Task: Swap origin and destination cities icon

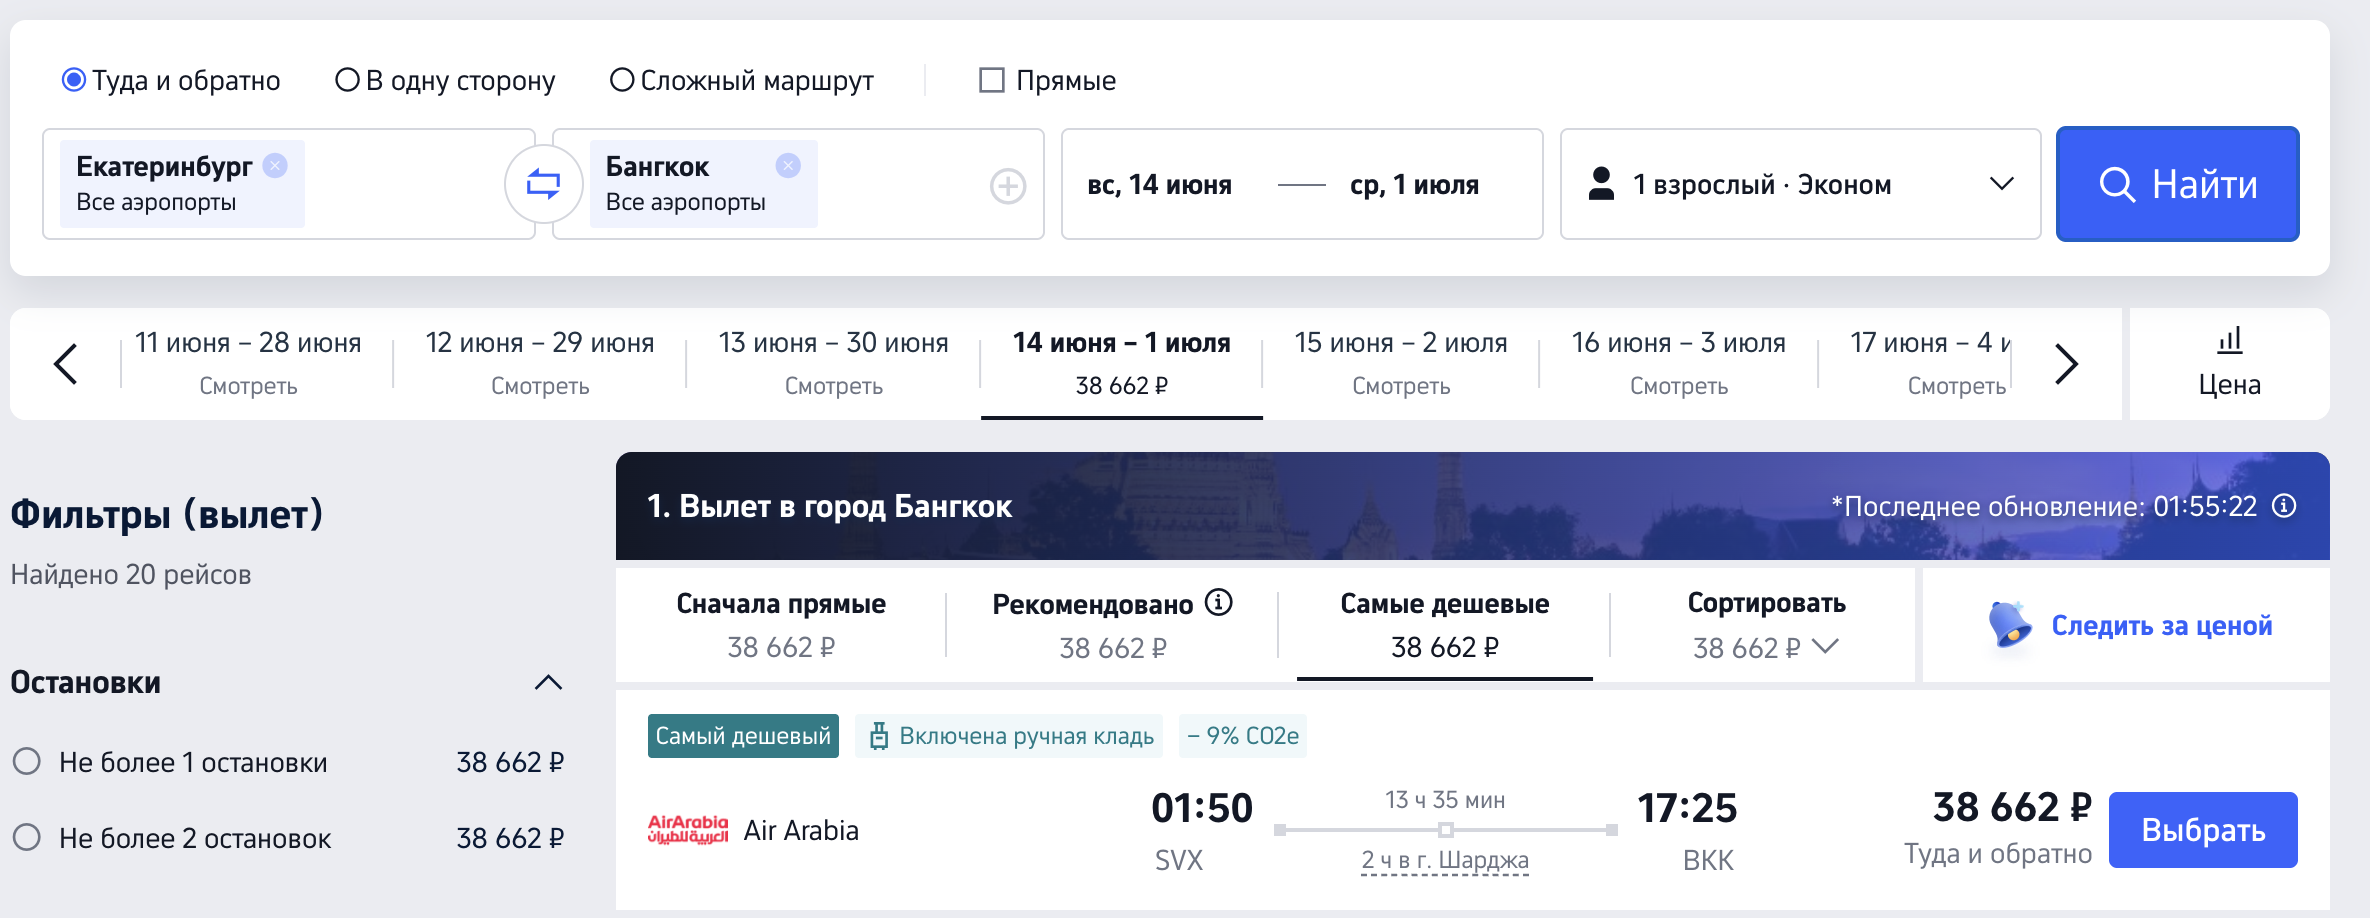Action: pos(543,184)
